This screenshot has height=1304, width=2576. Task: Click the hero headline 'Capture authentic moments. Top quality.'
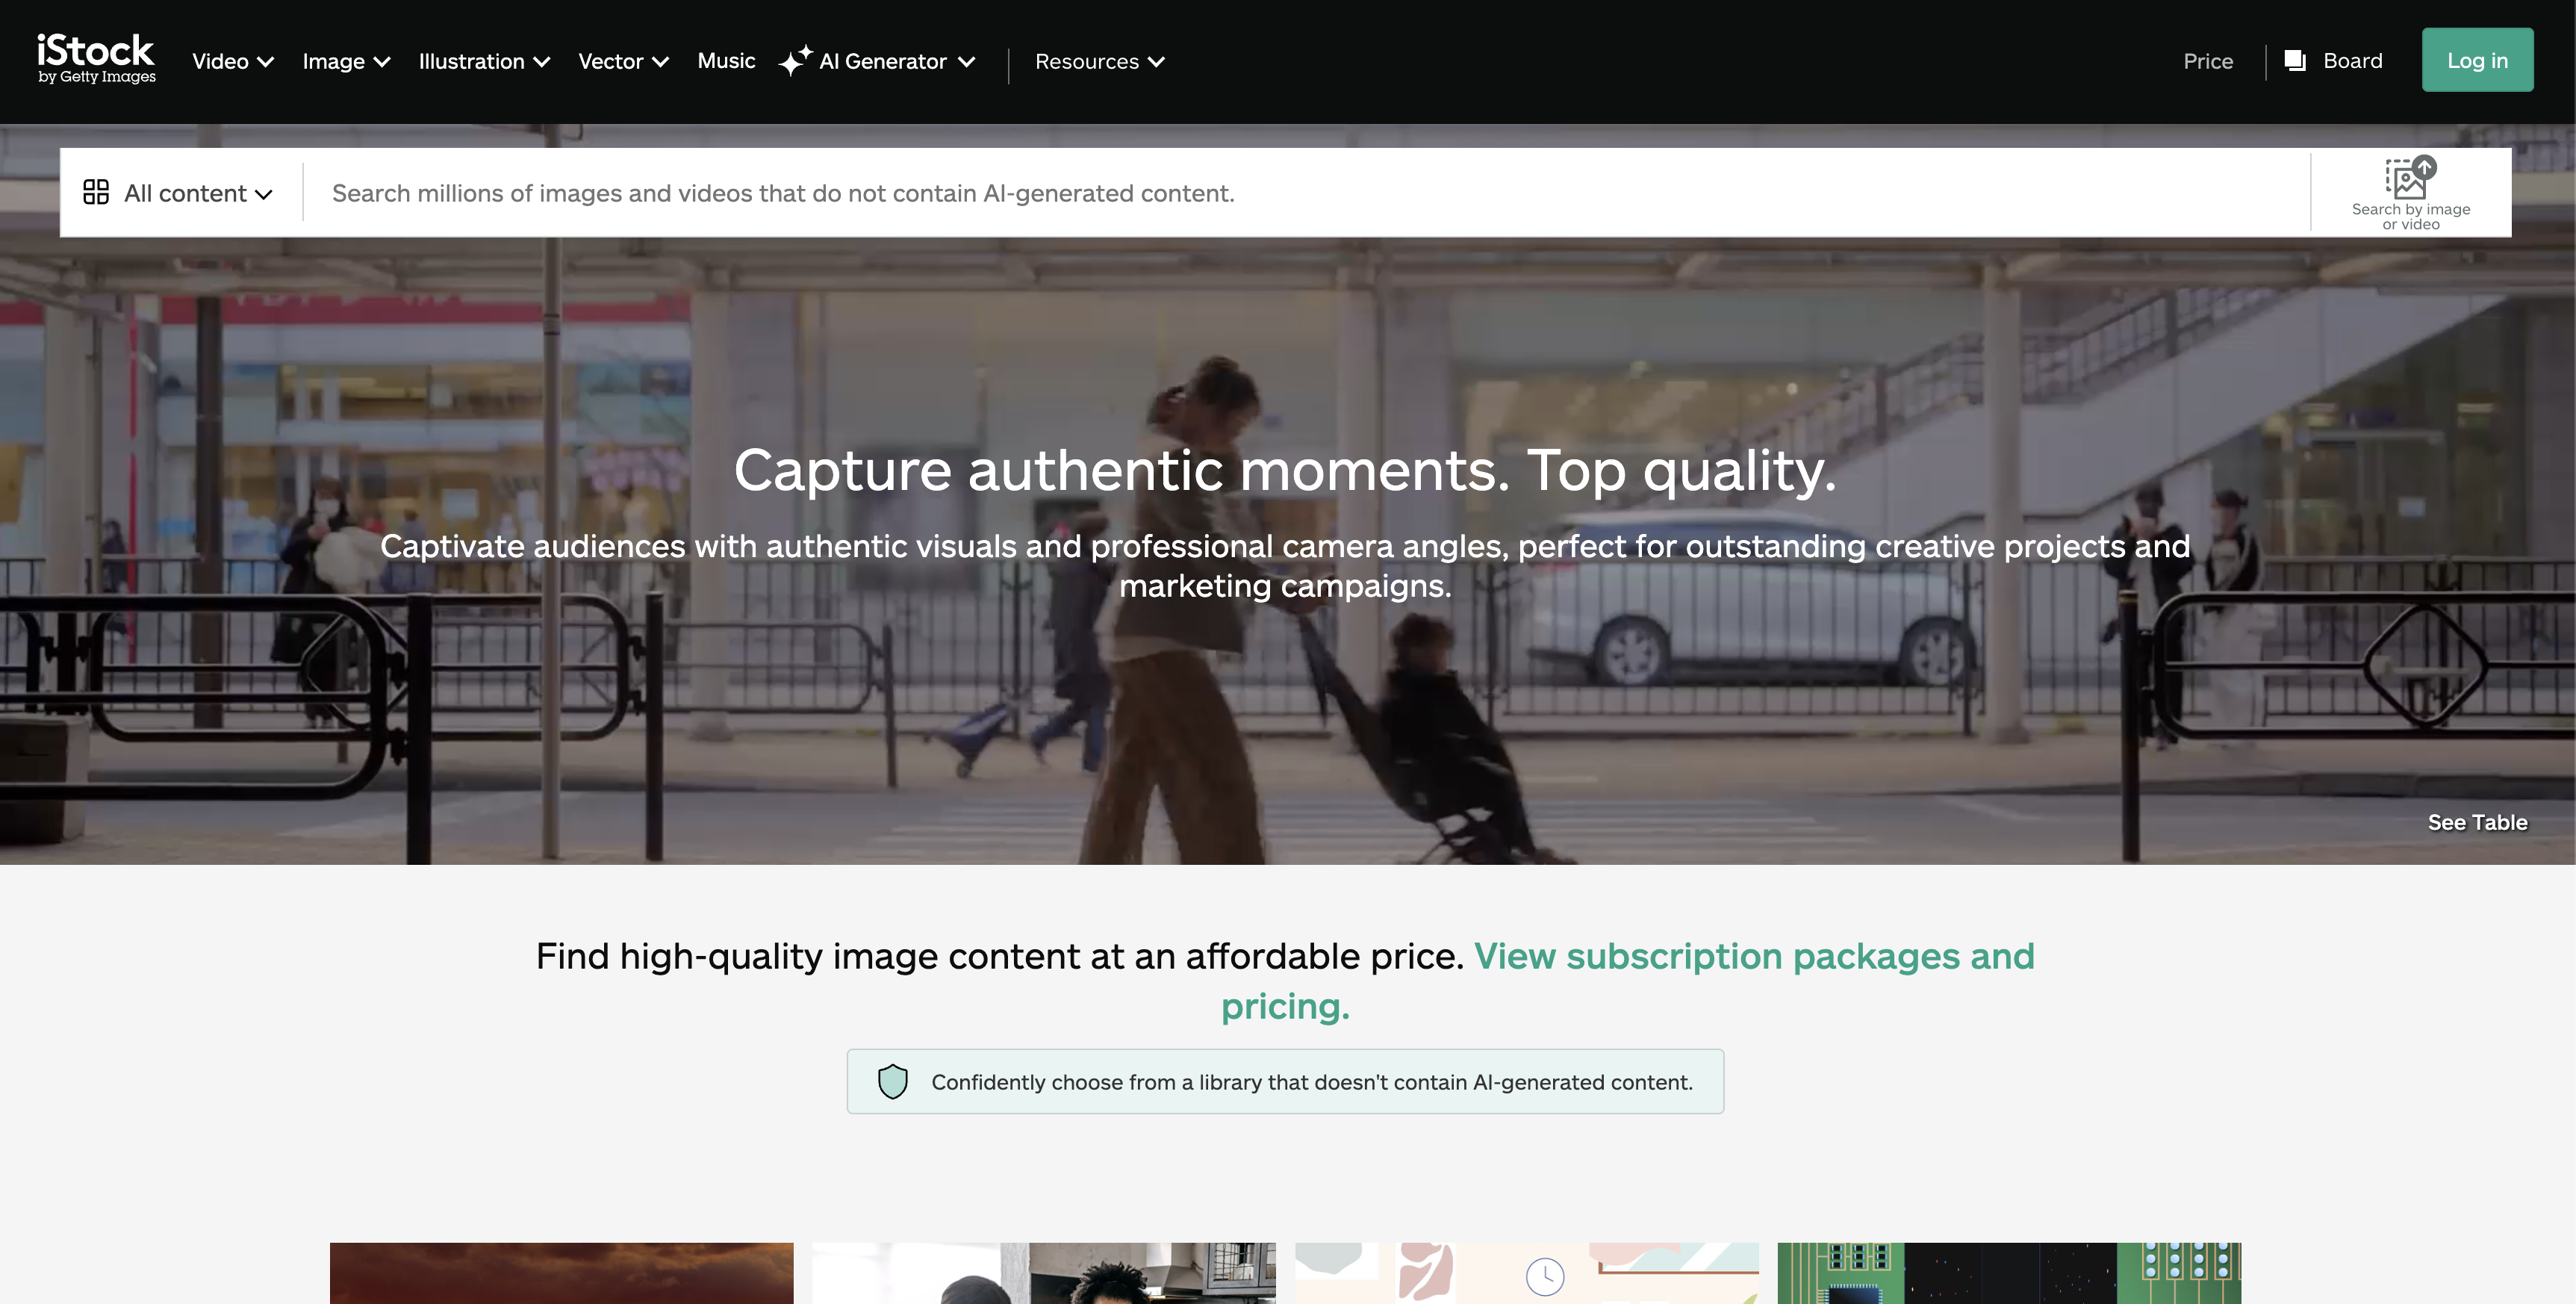coord(1285,470)
